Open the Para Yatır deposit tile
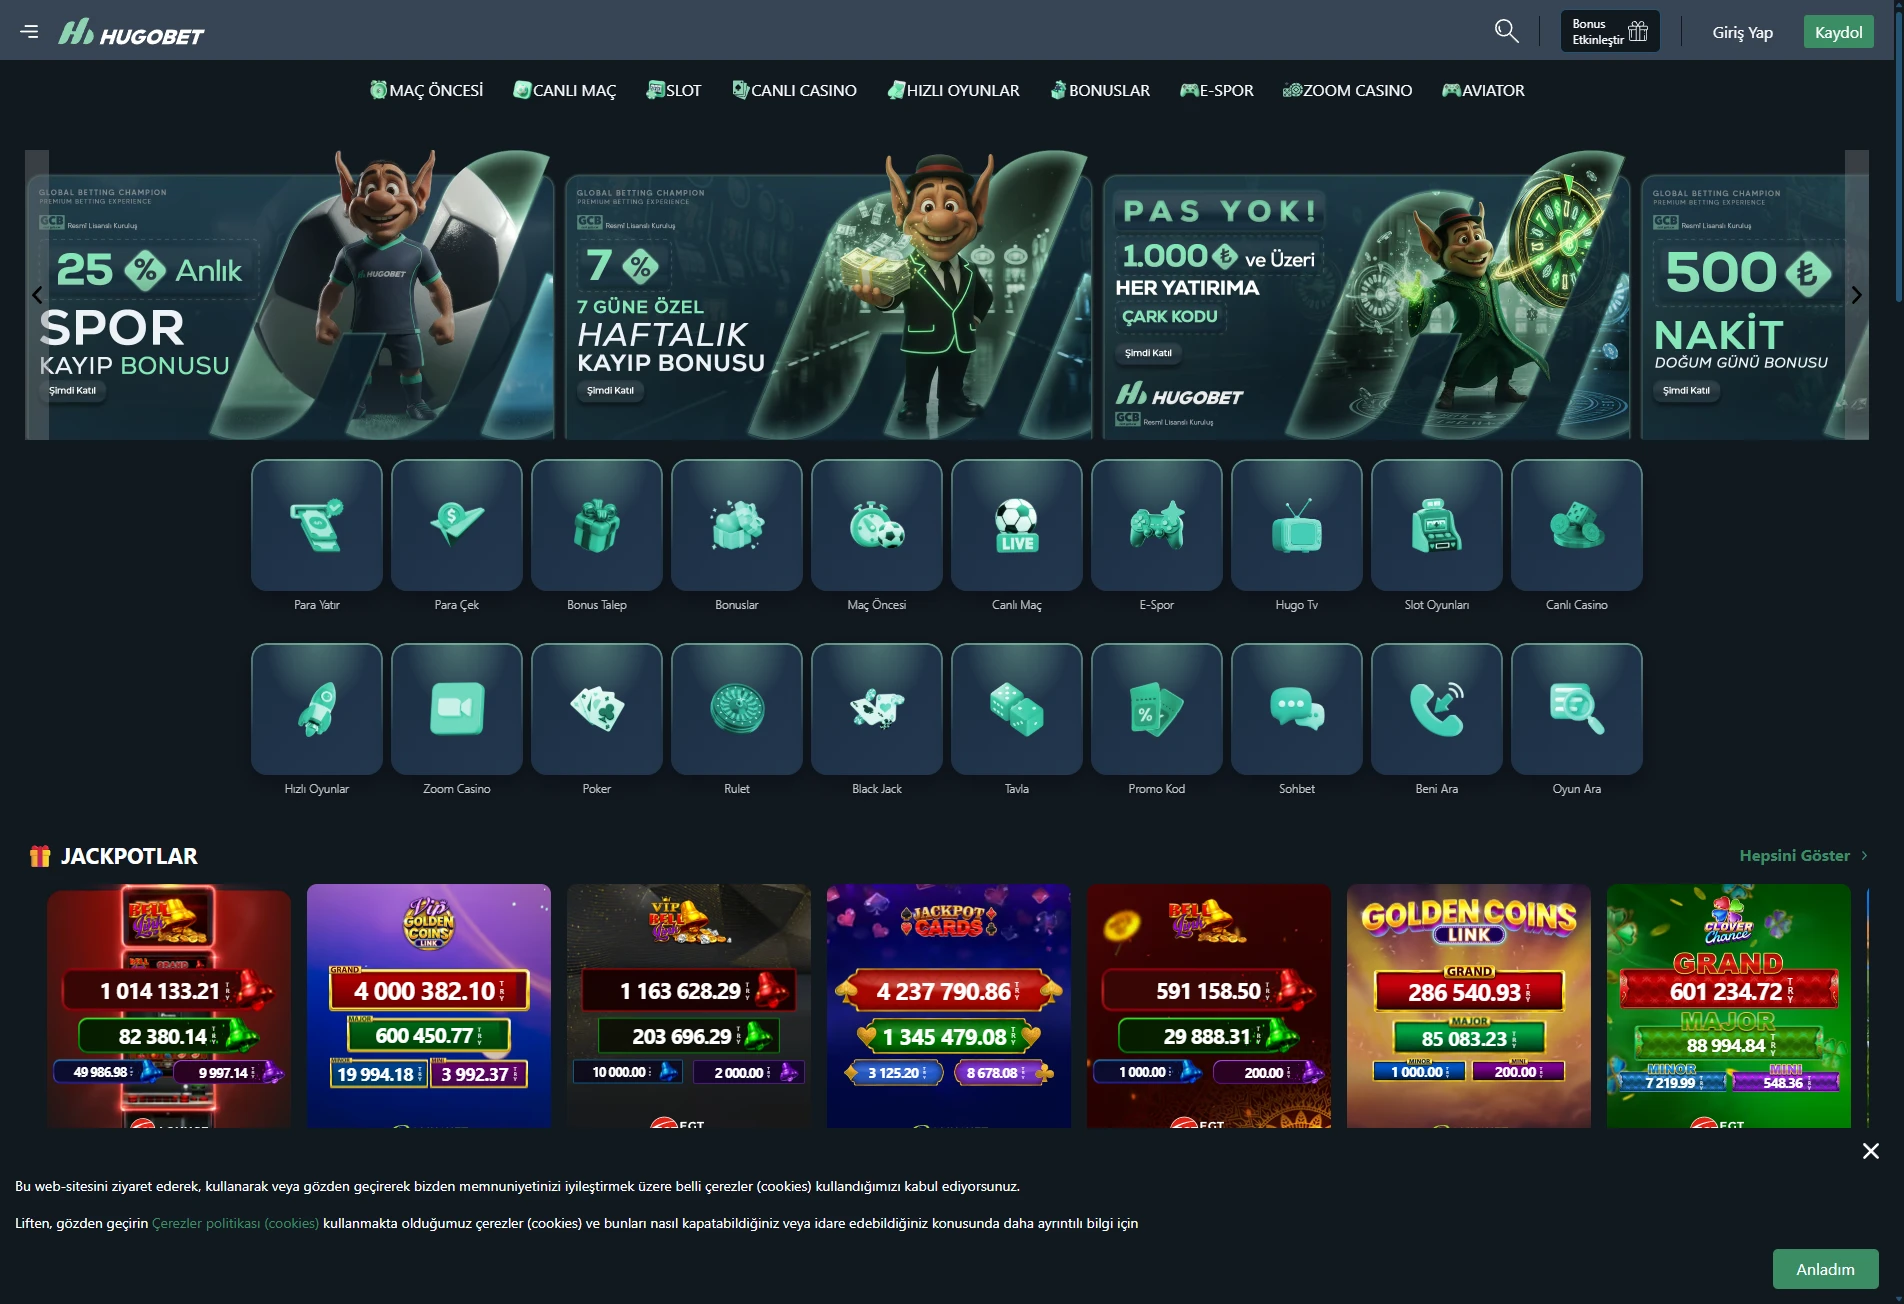This screenshot has width=1904, height=1304. click(317, 525)
